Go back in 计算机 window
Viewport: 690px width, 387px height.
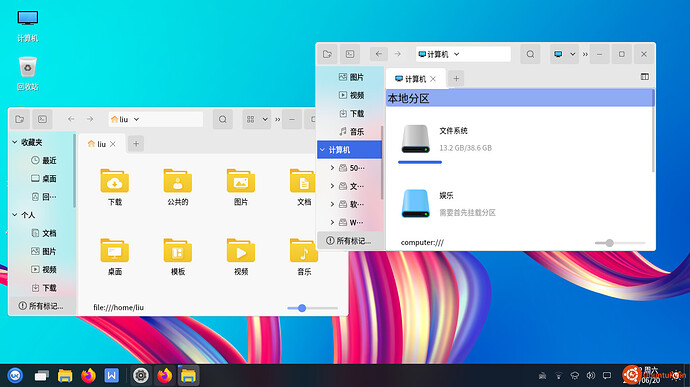(379, 54)
